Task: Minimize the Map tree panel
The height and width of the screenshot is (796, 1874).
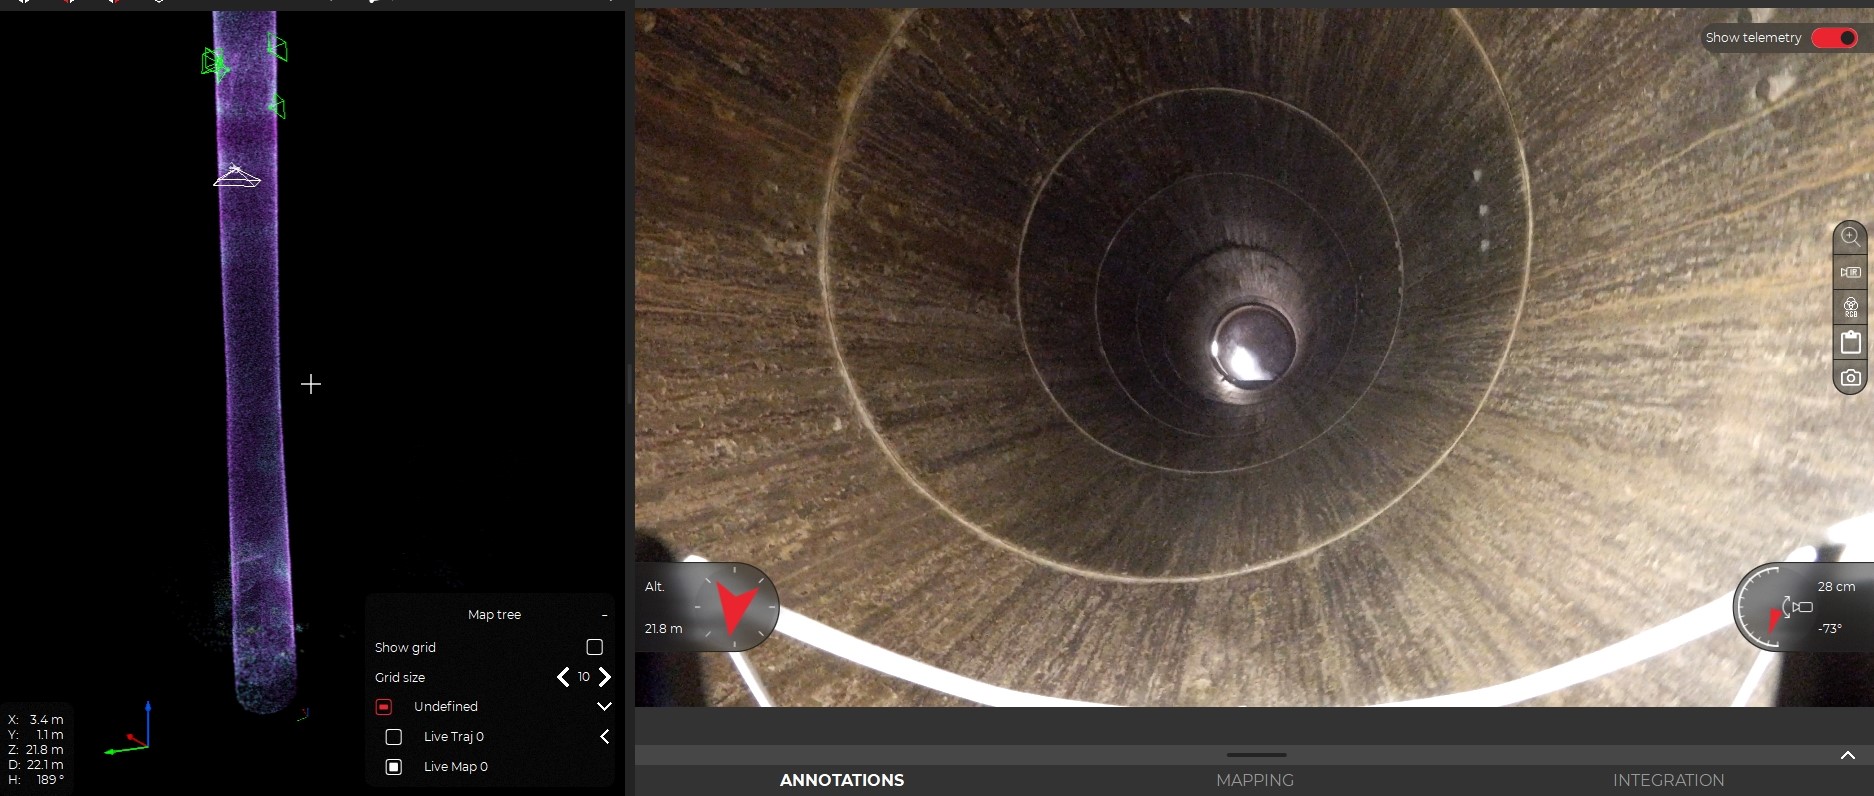Action: (604, 615)
